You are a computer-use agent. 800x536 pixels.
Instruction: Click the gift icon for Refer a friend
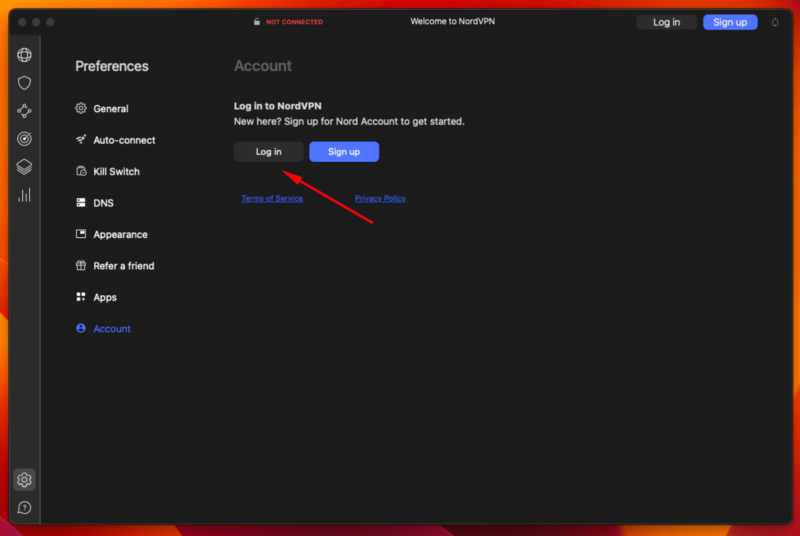[x=81, y=265]
